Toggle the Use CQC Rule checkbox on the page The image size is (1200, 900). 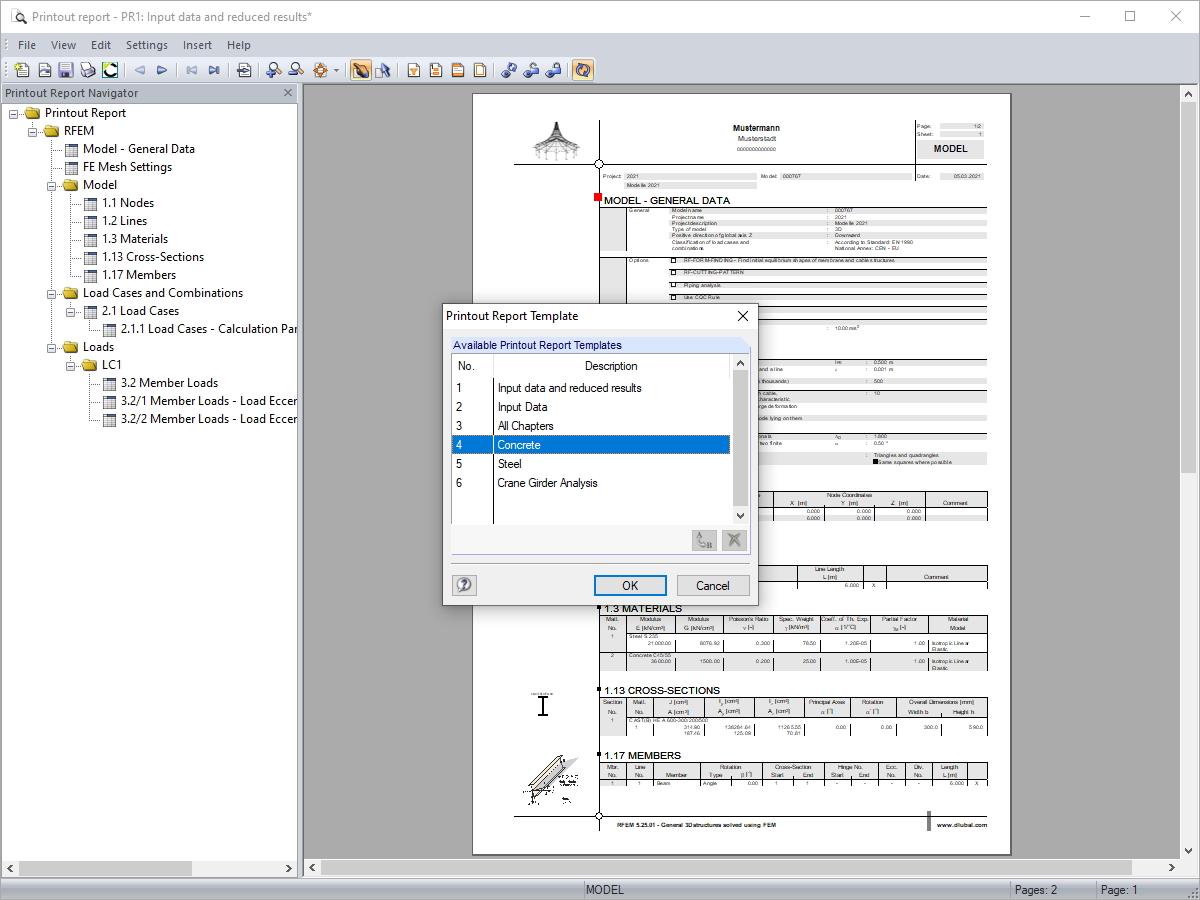tap(674, 297)
